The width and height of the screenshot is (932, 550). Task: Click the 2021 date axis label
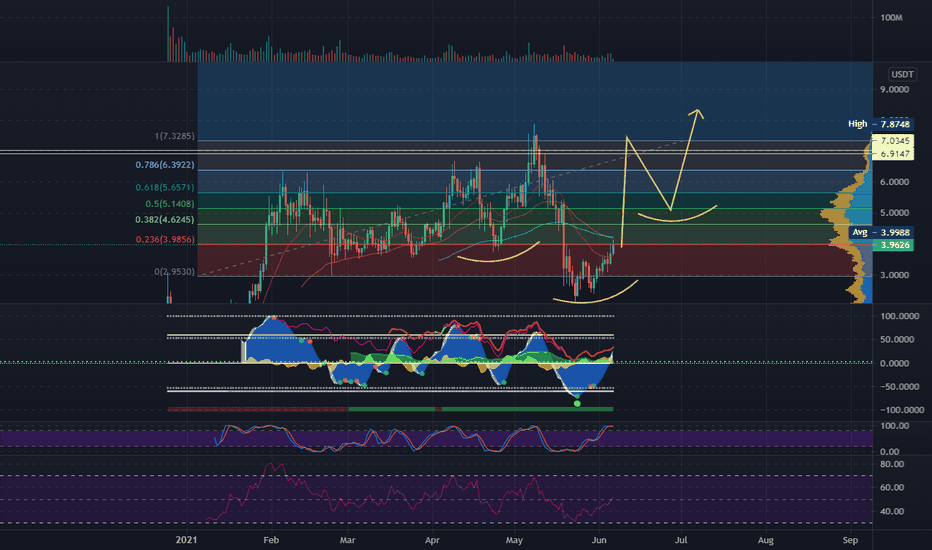pyautogui.click(x=186, y=540)
